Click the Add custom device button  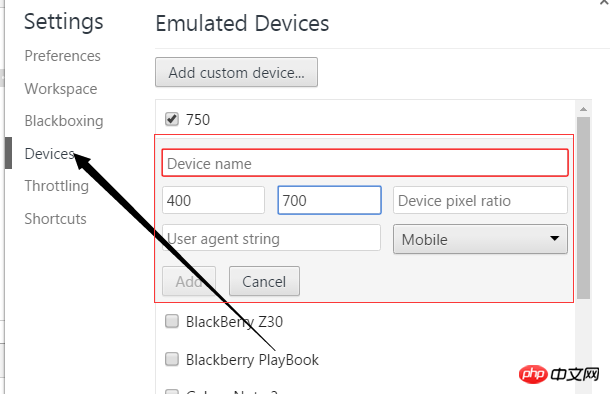click(x=236, y=72)
